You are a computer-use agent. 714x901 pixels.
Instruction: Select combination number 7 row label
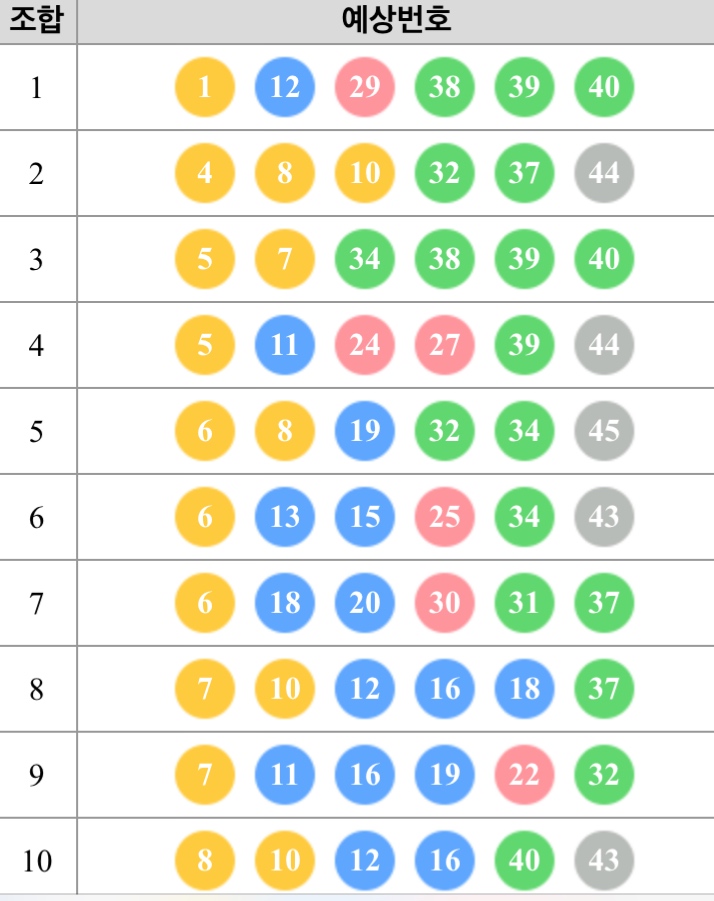click(x=37, y=603)
